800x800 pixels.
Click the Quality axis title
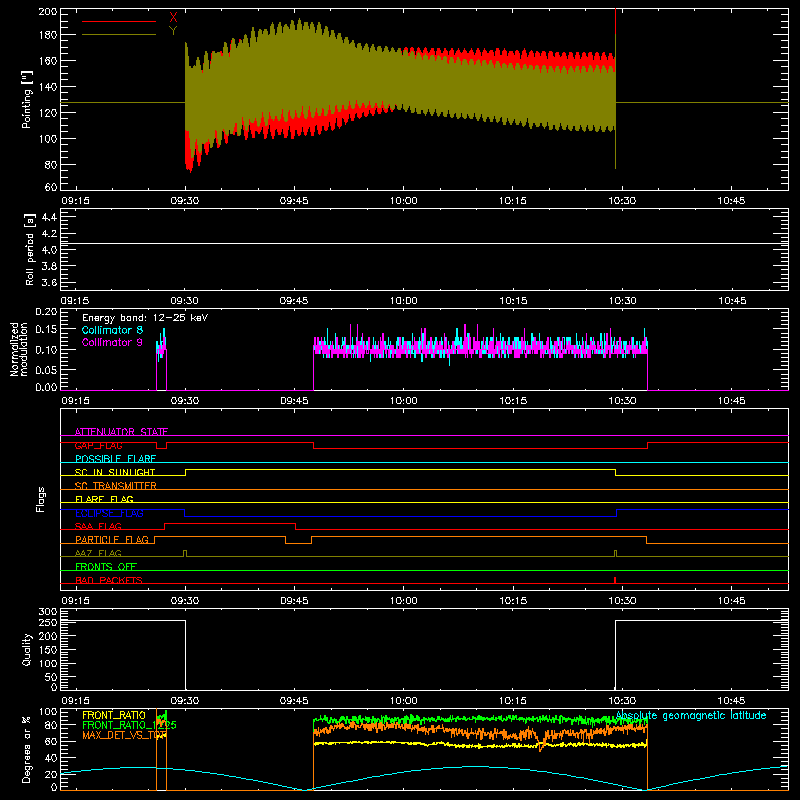[27, 649]
